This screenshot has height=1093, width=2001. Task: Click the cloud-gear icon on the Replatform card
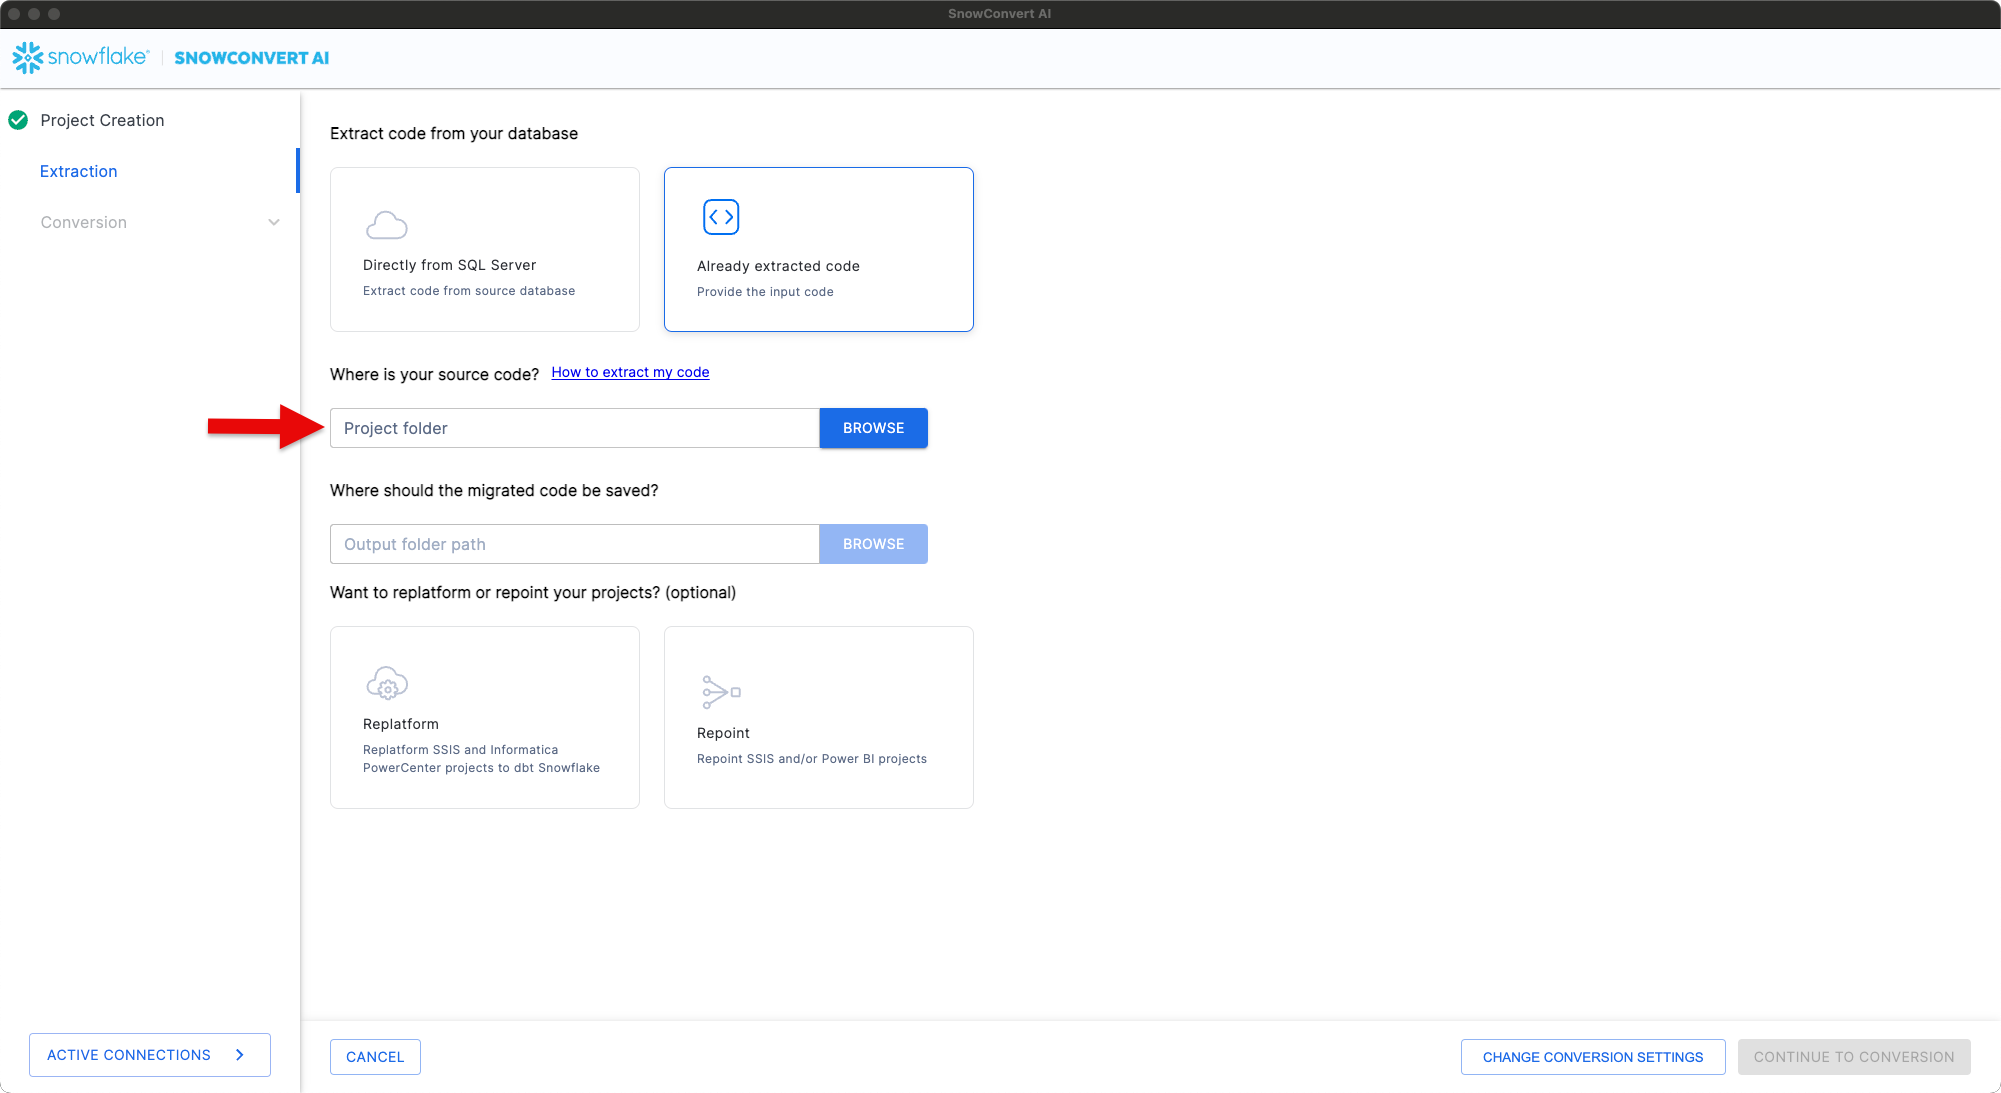[388, 683]
